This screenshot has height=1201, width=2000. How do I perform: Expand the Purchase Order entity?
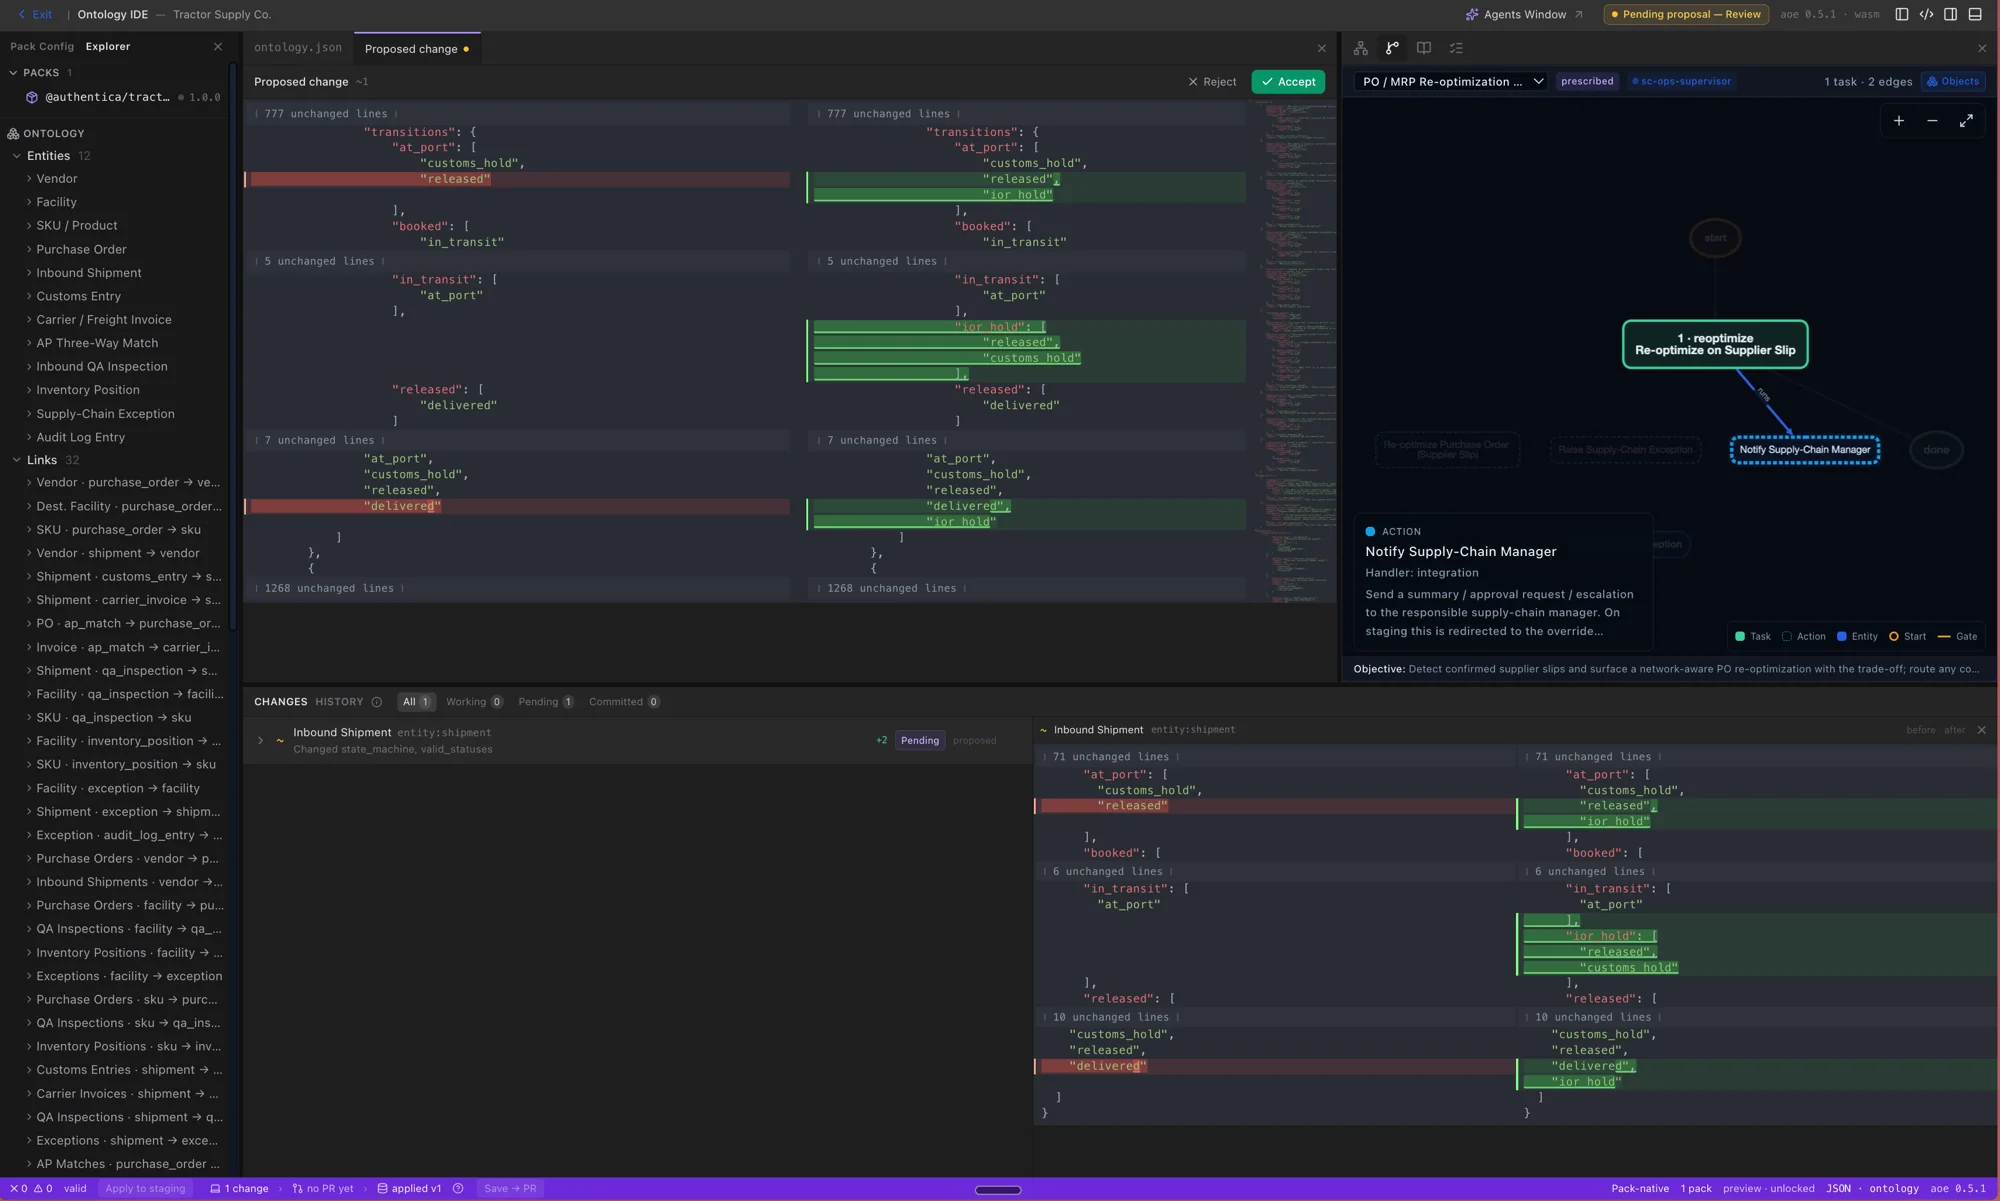pos(29,249)
